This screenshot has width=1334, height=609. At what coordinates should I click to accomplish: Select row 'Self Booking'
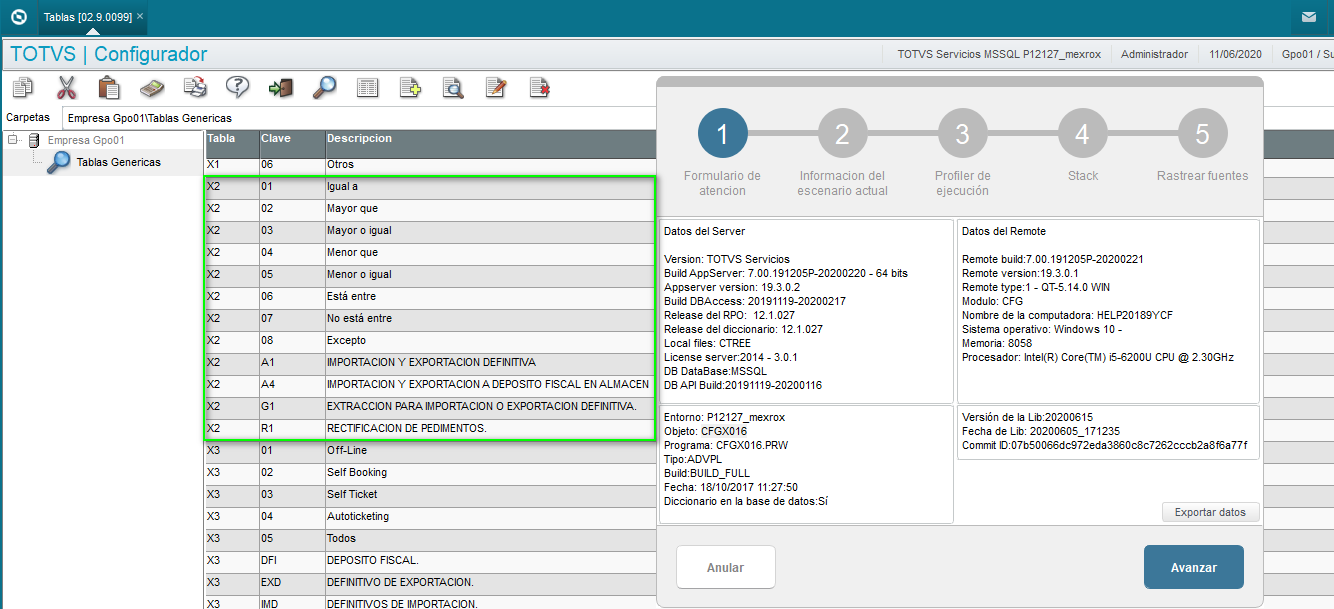(430, 472)
